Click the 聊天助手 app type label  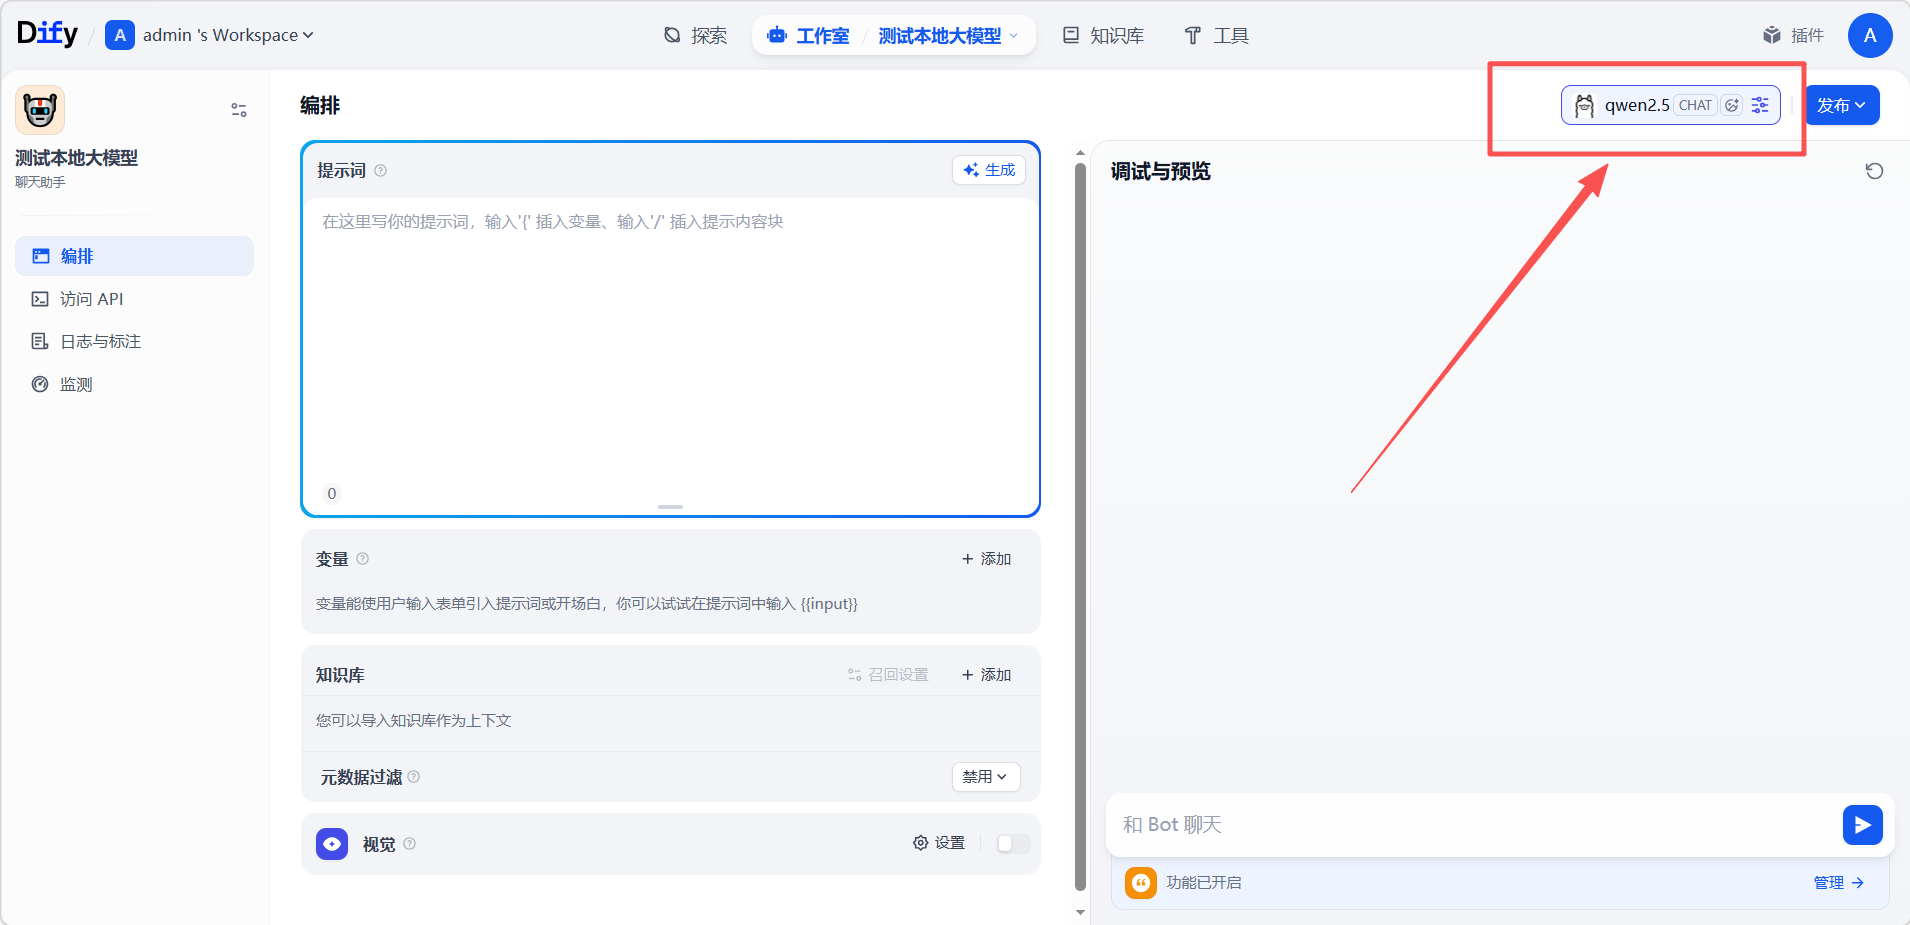pos(40,182)
